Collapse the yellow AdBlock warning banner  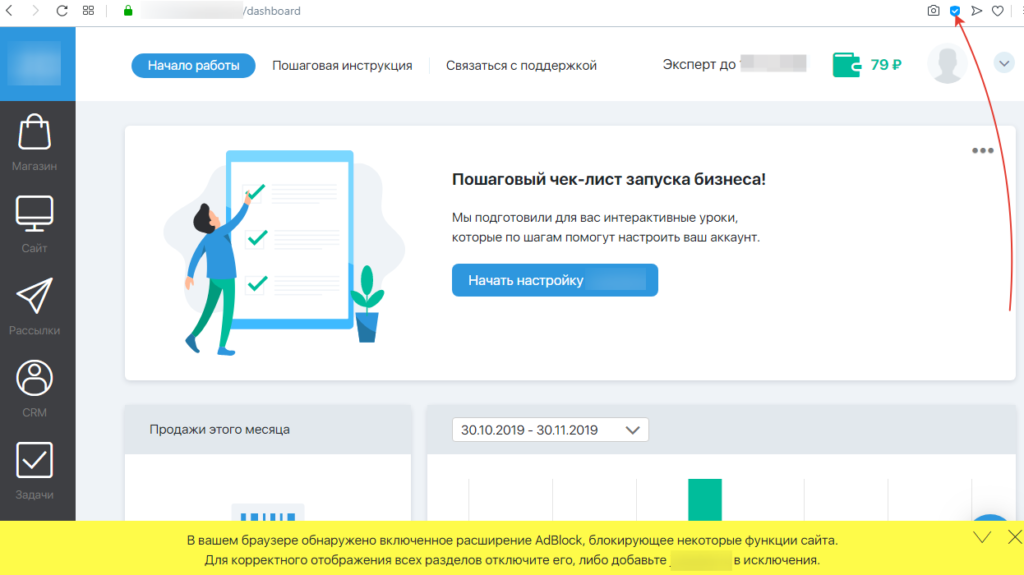pyautogui.click(x=982, y=537)
